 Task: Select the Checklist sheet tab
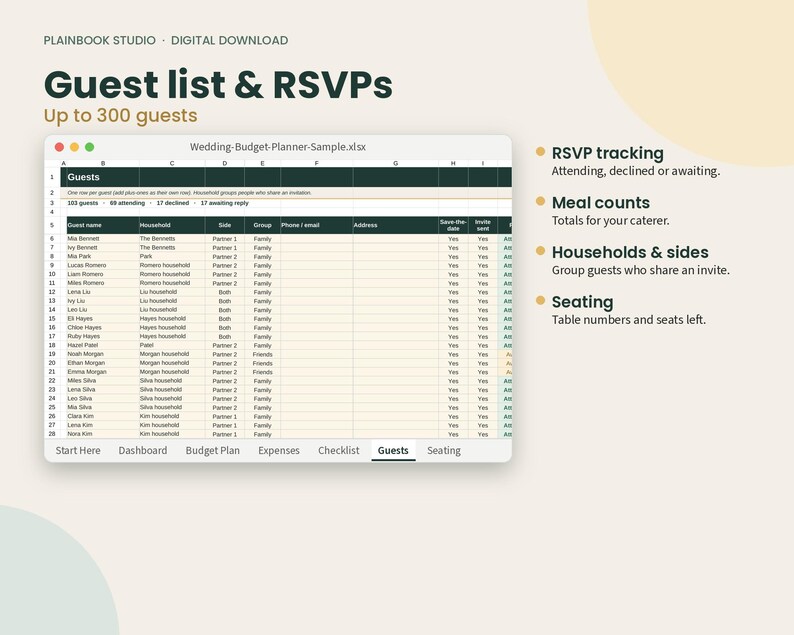click(x=339, y=450)
